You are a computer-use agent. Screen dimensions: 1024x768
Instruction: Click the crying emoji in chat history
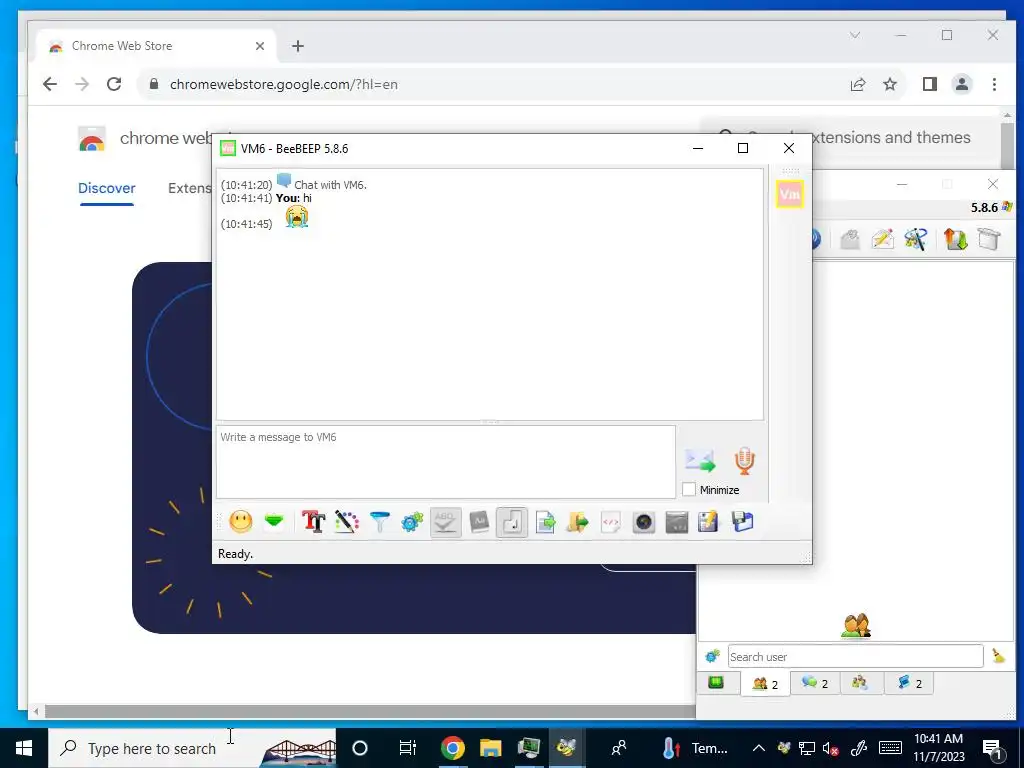click(296, 217)
